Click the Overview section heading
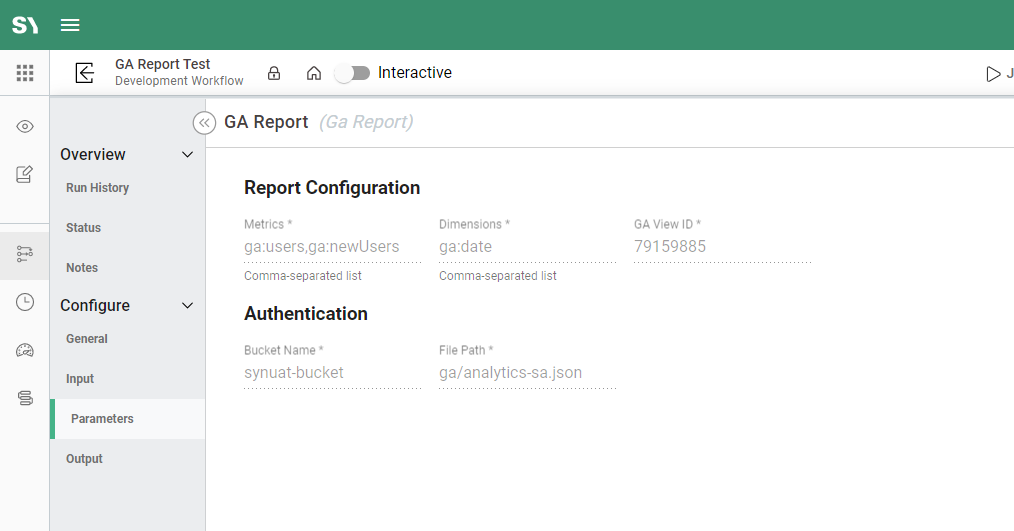 93,155
